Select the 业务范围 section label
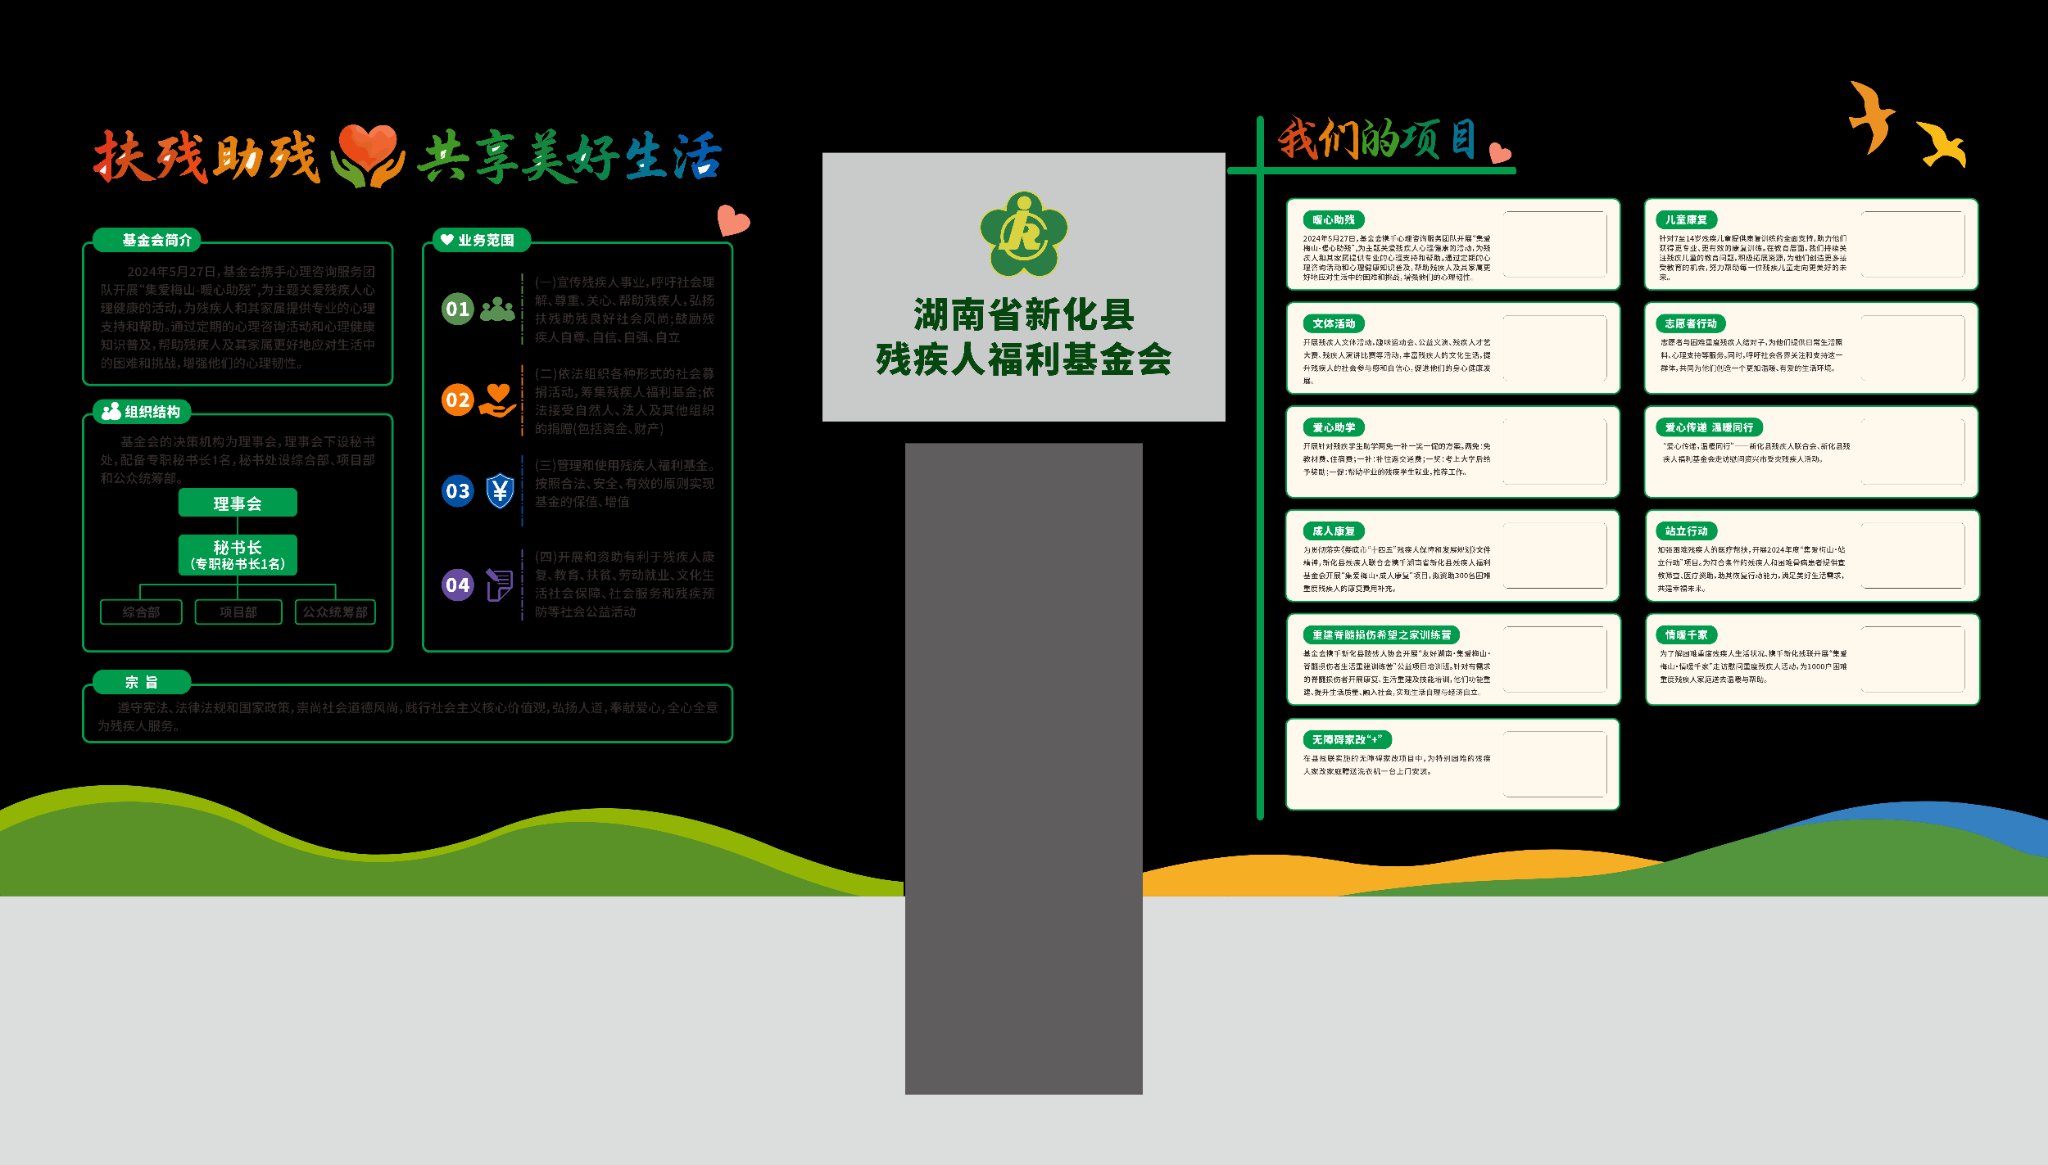Viewport: 2048px width, 1165px height. tap(481, 240)
